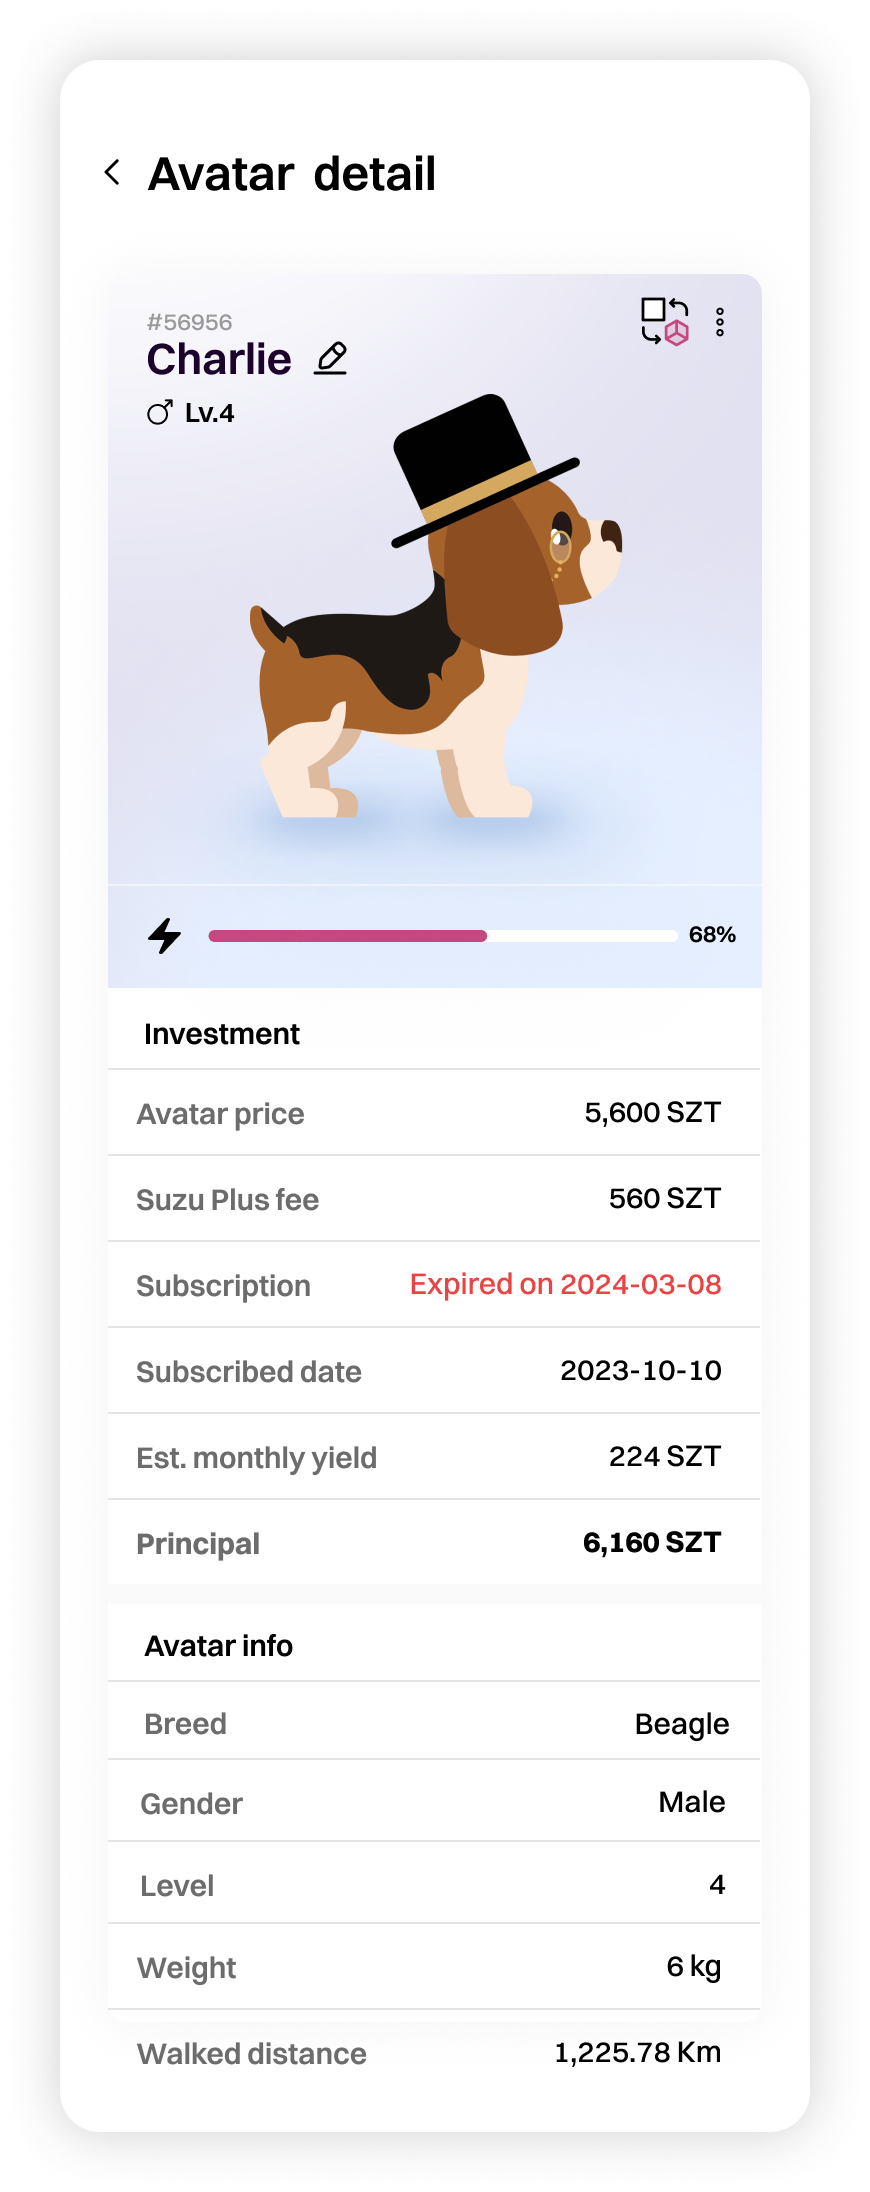Tap the Walked distance value
Viewport: 870px width, 2192px height.
click(637, 2053)
